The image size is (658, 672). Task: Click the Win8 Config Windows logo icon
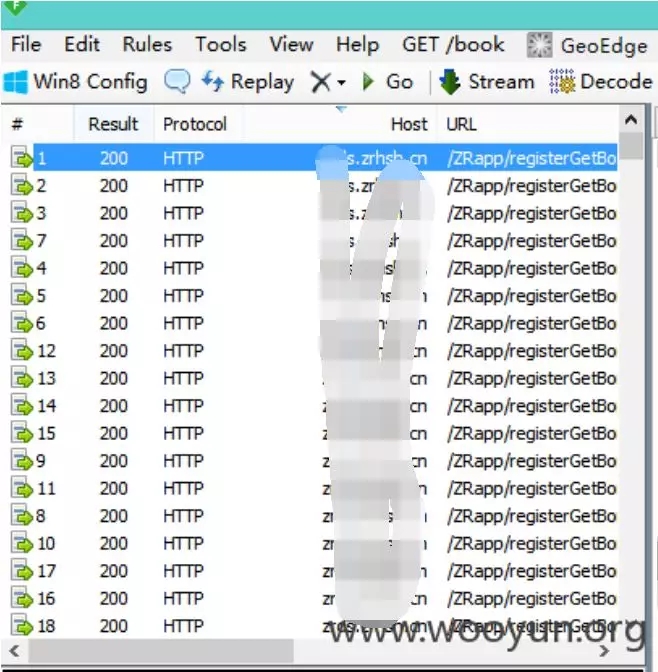16,81
